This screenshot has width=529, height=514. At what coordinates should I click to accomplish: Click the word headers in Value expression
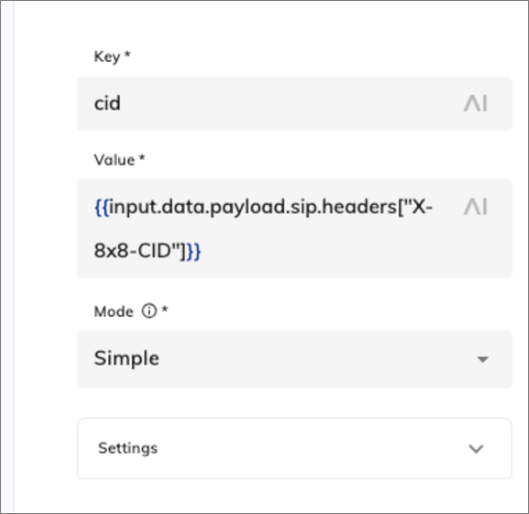coord(359,207)
